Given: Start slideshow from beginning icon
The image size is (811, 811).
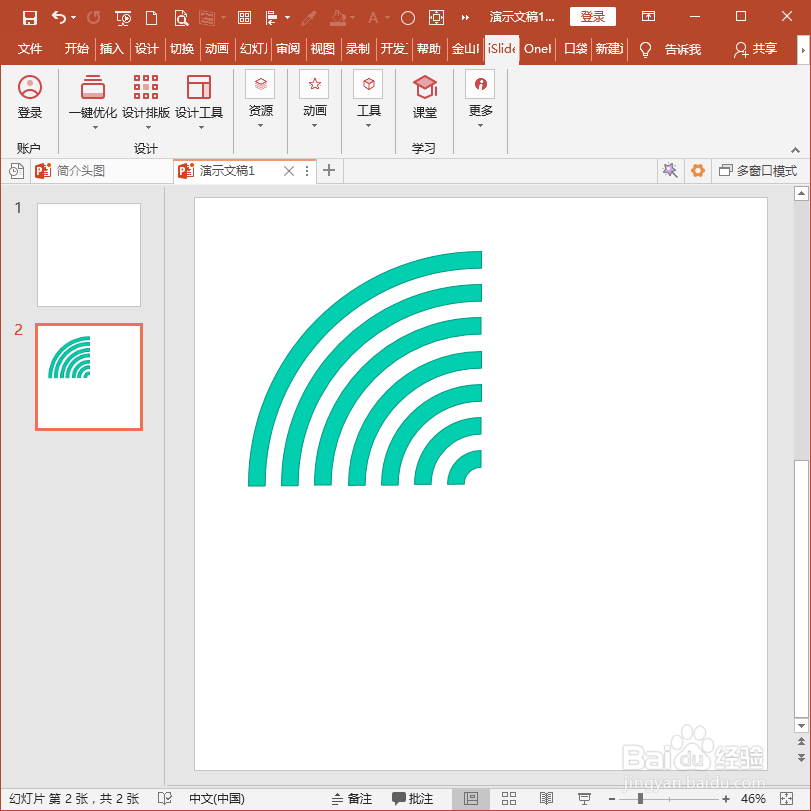Looking at the screenshot, I should click(x=123, y=18).
